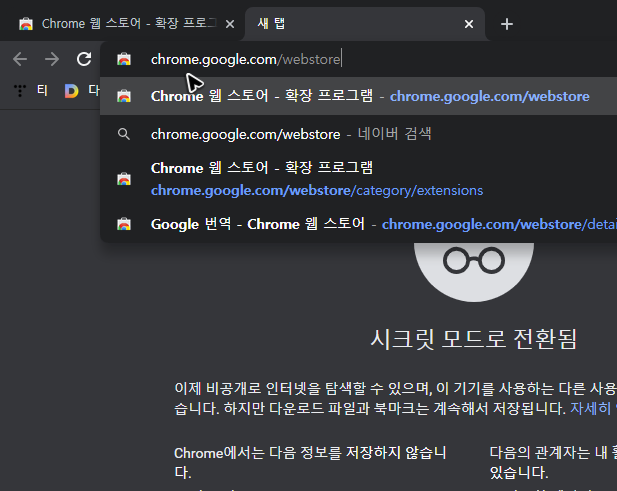Screen dimensions: 617x491
Task: Choose the highlighted Chrome 웹 스토어 - 확장 프로그램 suggestion
Action: click(358, 96)
